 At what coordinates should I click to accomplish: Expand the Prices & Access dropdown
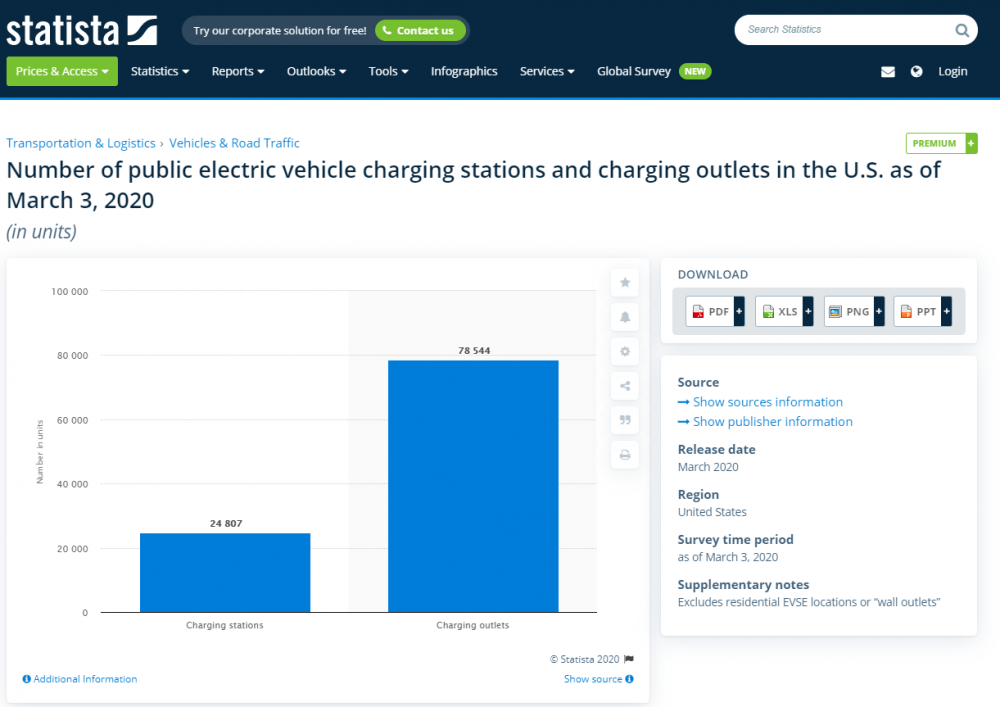[62, 71]
